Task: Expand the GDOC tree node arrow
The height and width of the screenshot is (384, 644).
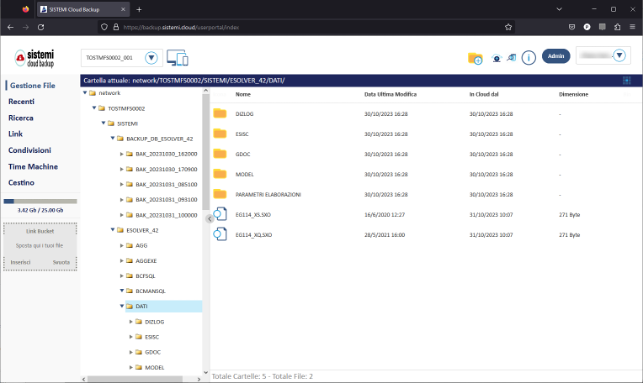Action: click(x=131, y=352)
